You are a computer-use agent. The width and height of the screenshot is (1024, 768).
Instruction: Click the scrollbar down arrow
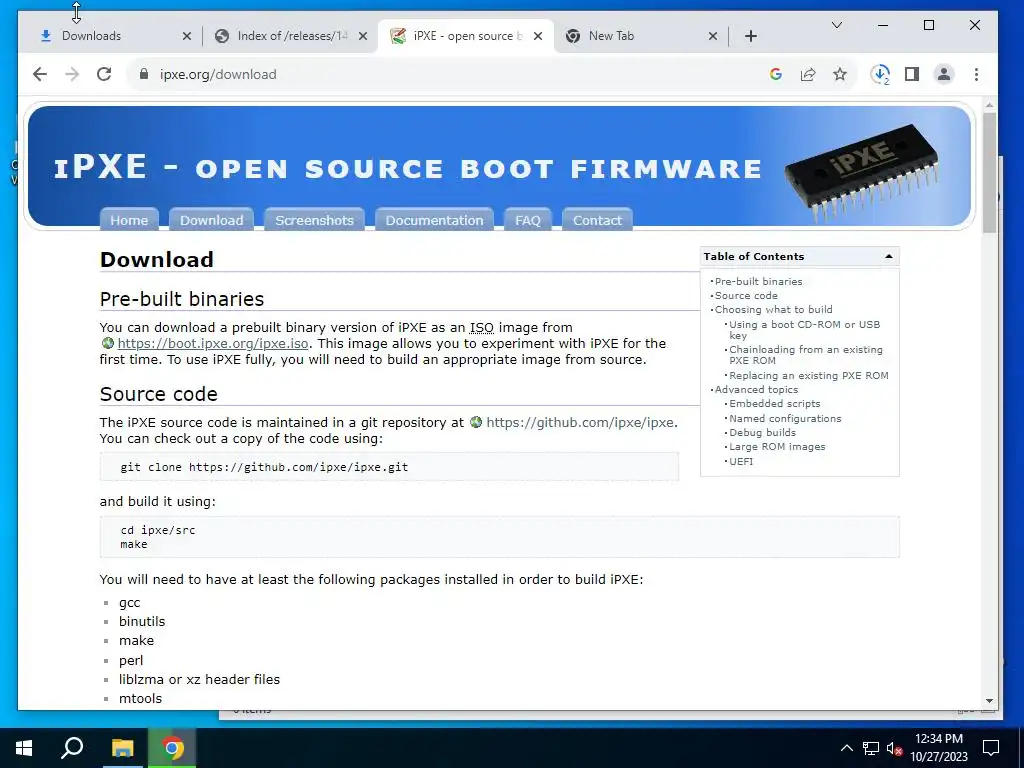tap(989, 701)
